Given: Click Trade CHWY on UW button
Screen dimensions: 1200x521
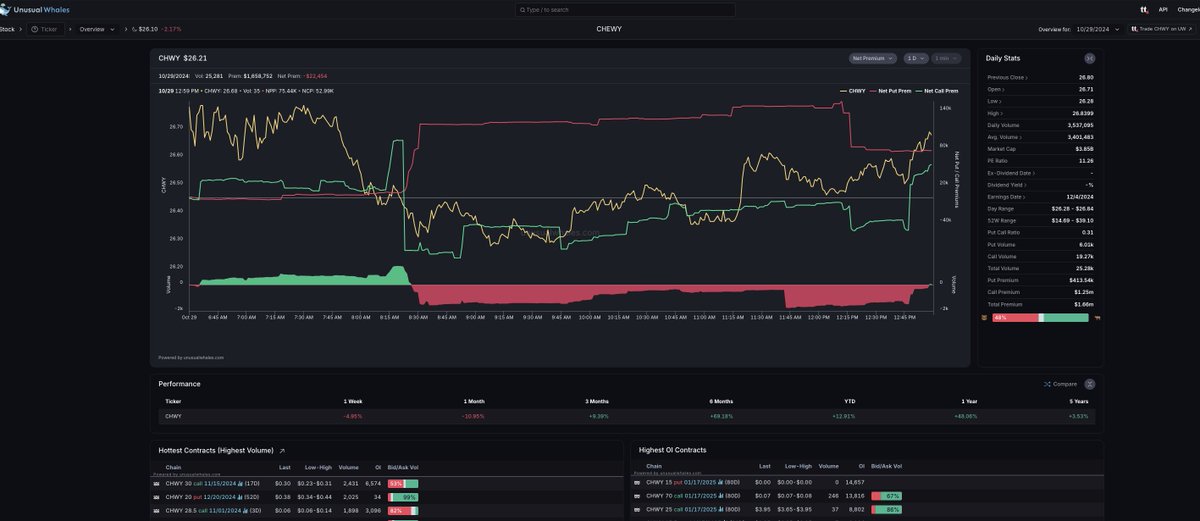Looking at the screenshot, I should tap(1163, 29).
